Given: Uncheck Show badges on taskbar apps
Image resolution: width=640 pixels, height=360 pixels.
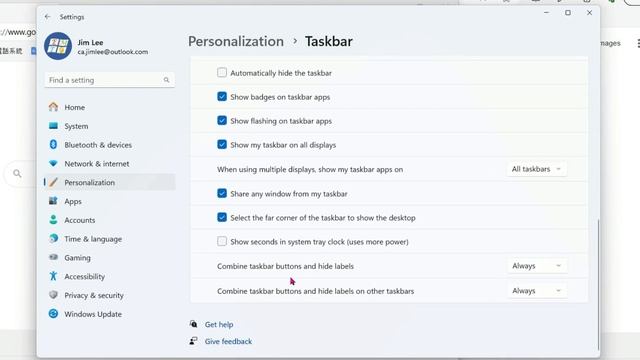Looking at the screenshot, I should click(x=222, y=97).
